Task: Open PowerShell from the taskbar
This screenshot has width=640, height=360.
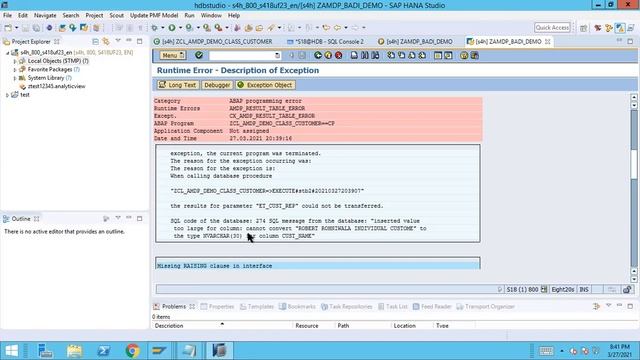Action: pos(103,351)
